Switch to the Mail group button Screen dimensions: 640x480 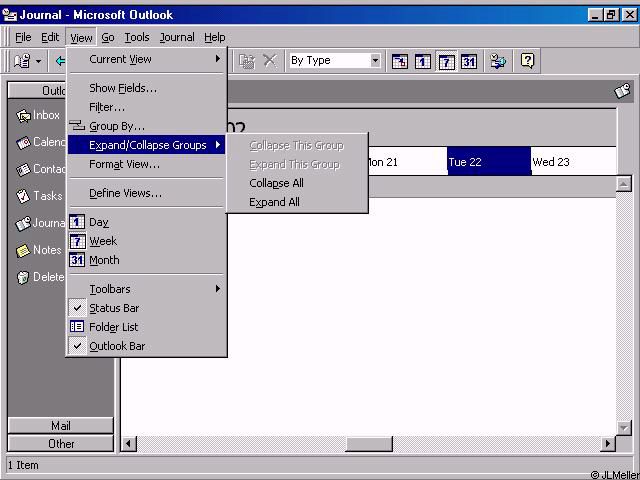pyautogui.click(x=60, y=426)
